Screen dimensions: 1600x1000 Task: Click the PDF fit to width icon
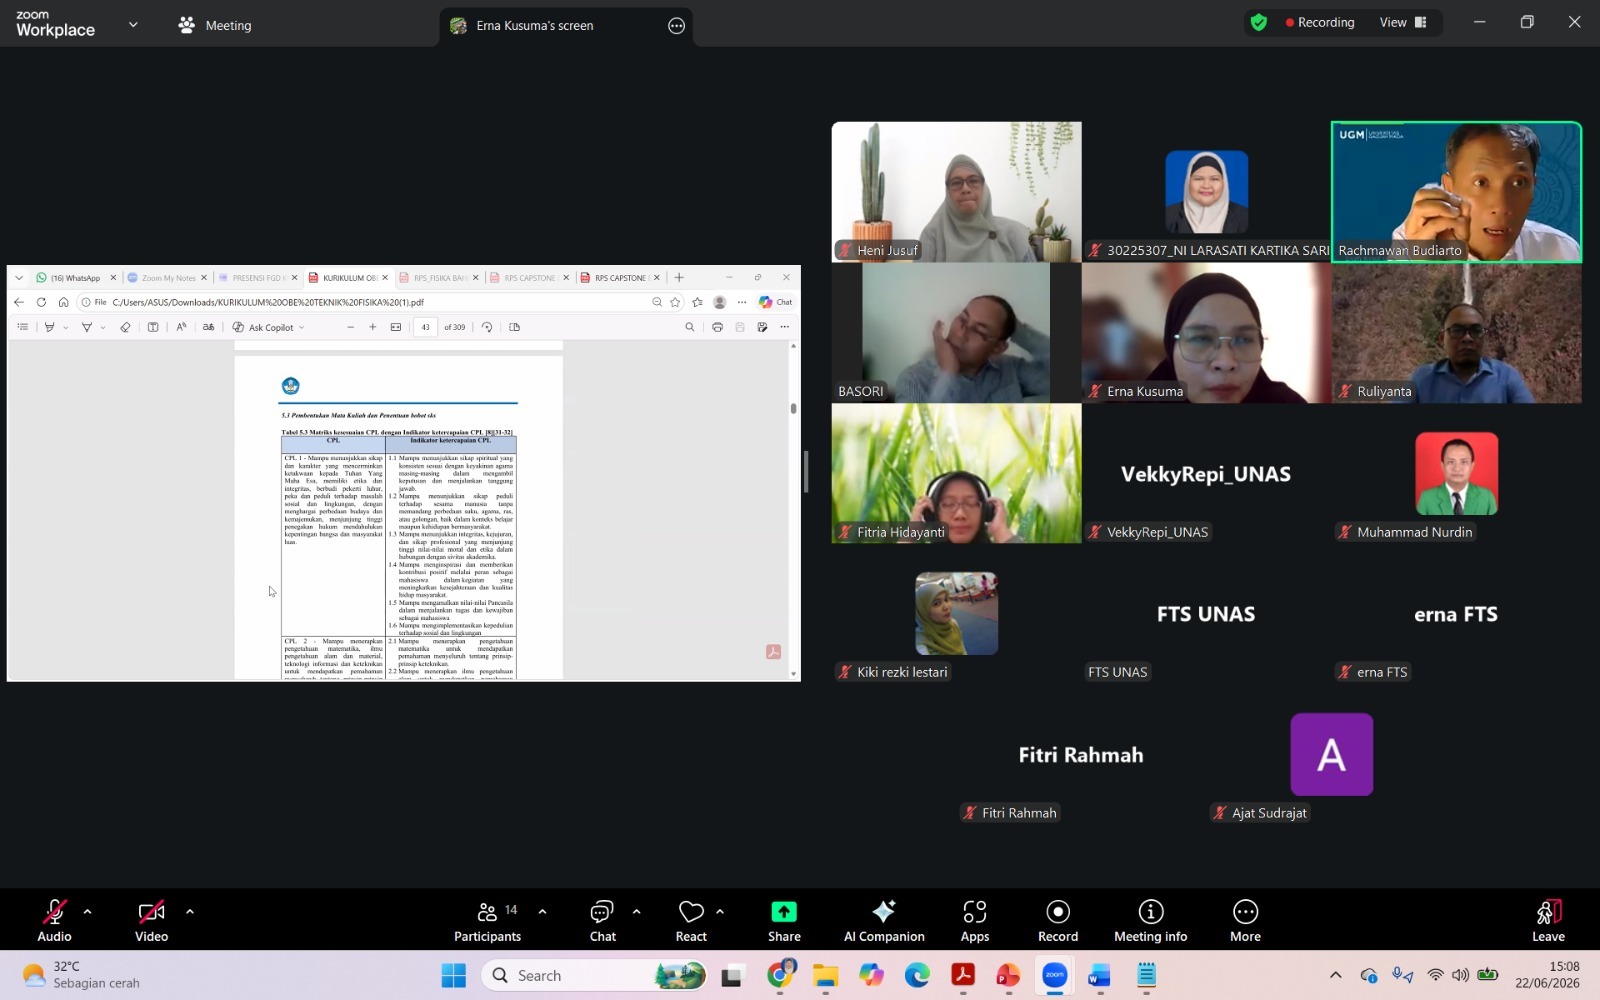tap(396, 327)
